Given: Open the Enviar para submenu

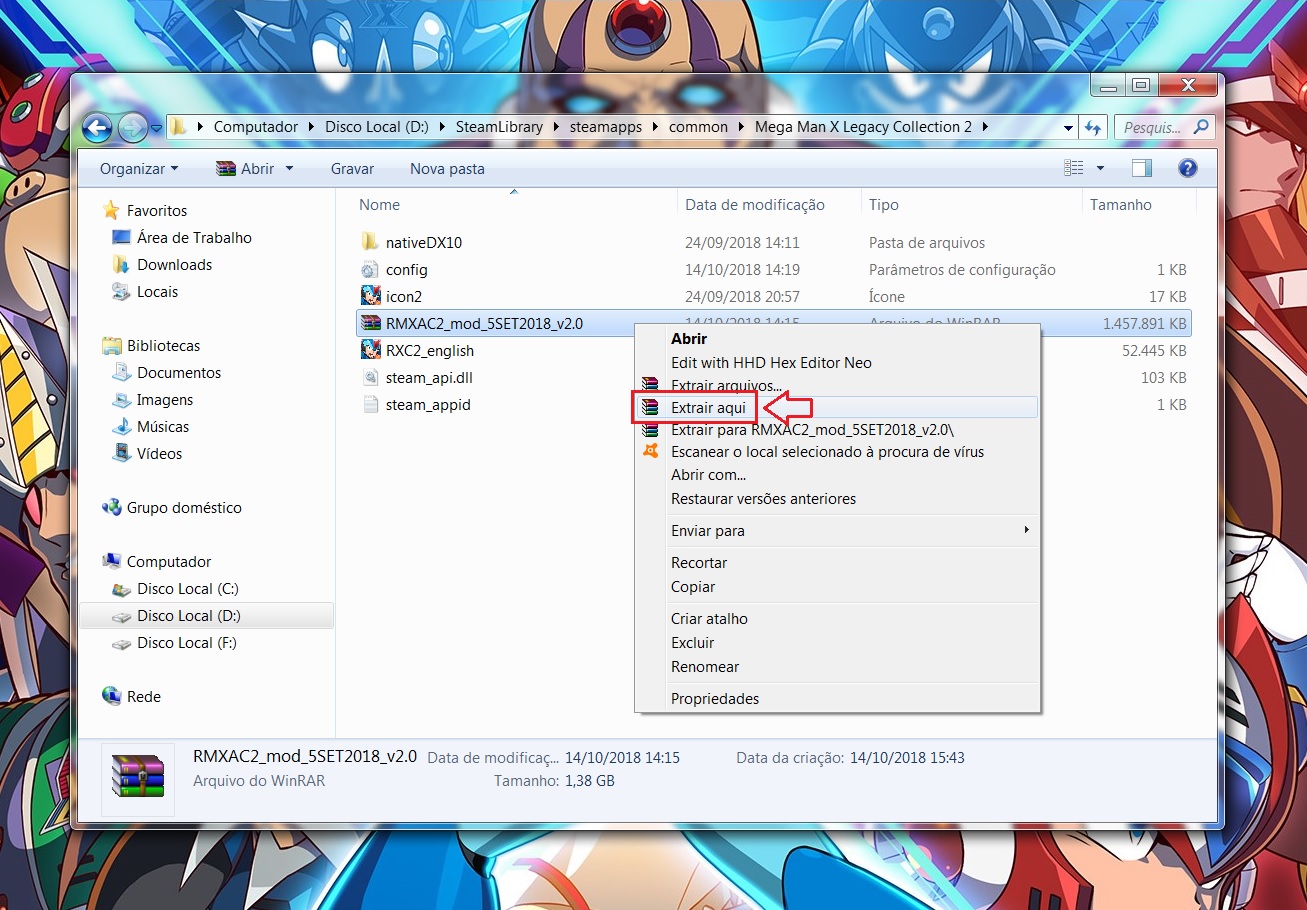Looking at the screenshot, I should 837,531.
